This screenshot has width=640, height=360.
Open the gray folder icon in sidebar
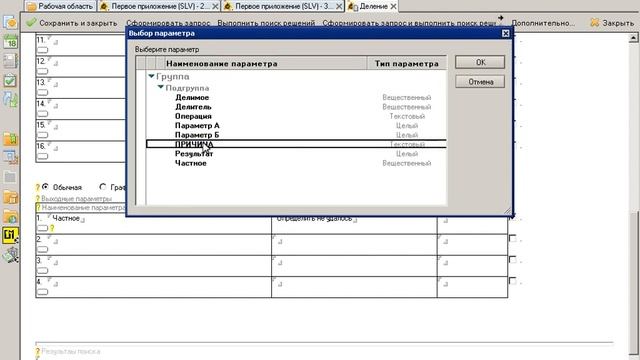tap(10, 177)
